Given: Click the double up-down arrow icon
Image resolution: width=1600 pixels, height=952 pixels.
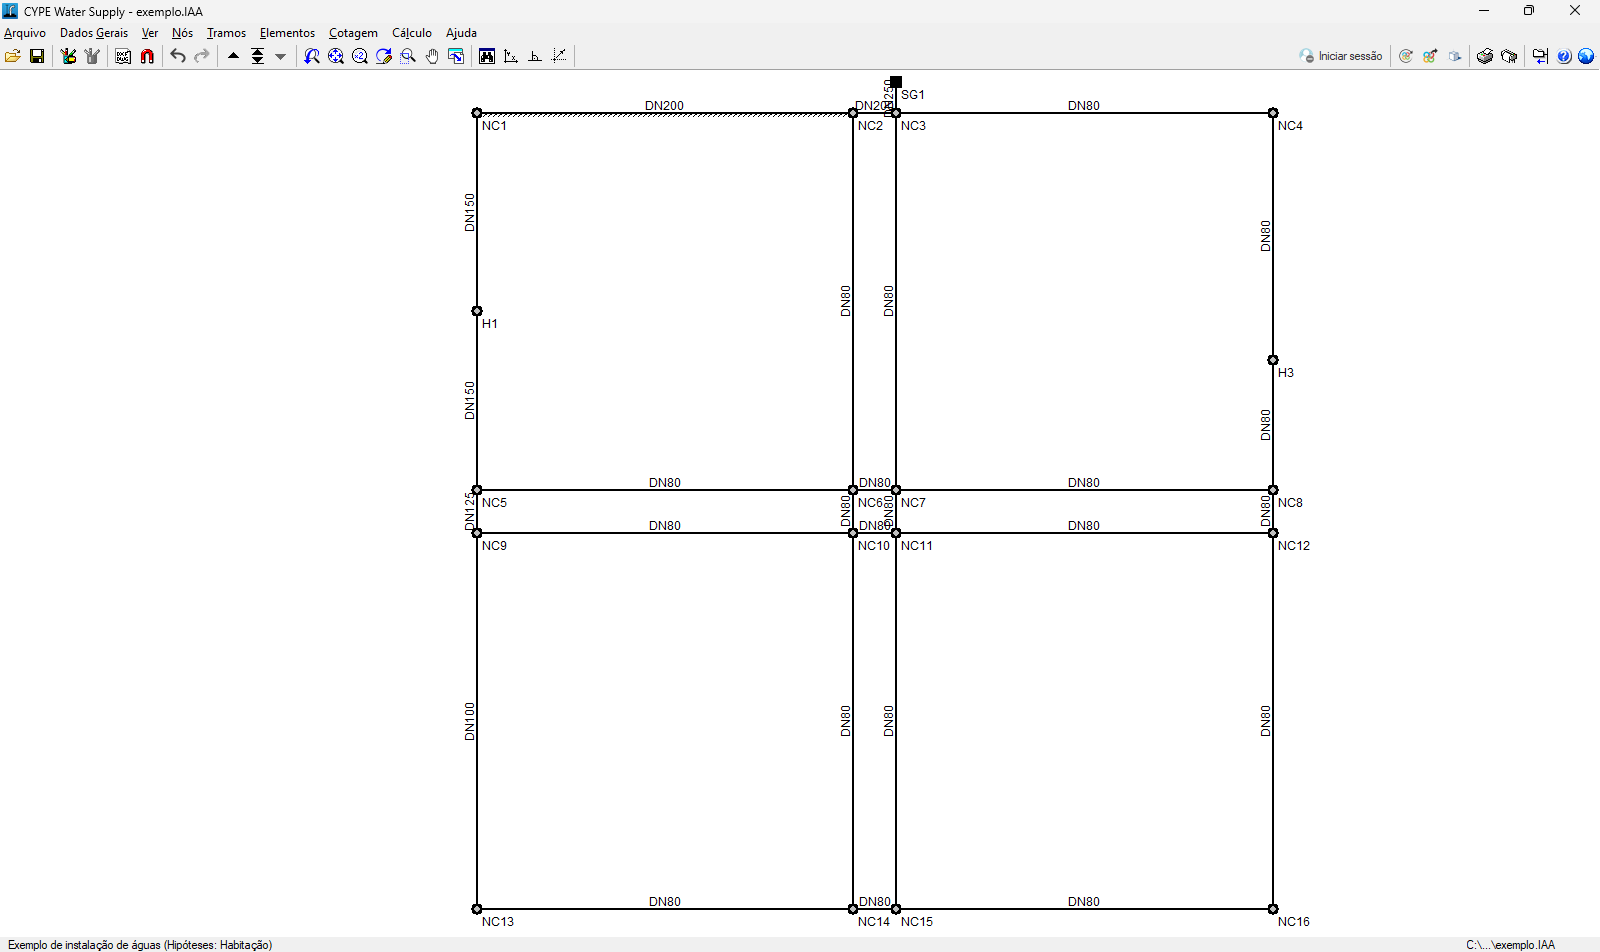Looking at the screenshot, I should pyautogui.click(x=257, y=56).
